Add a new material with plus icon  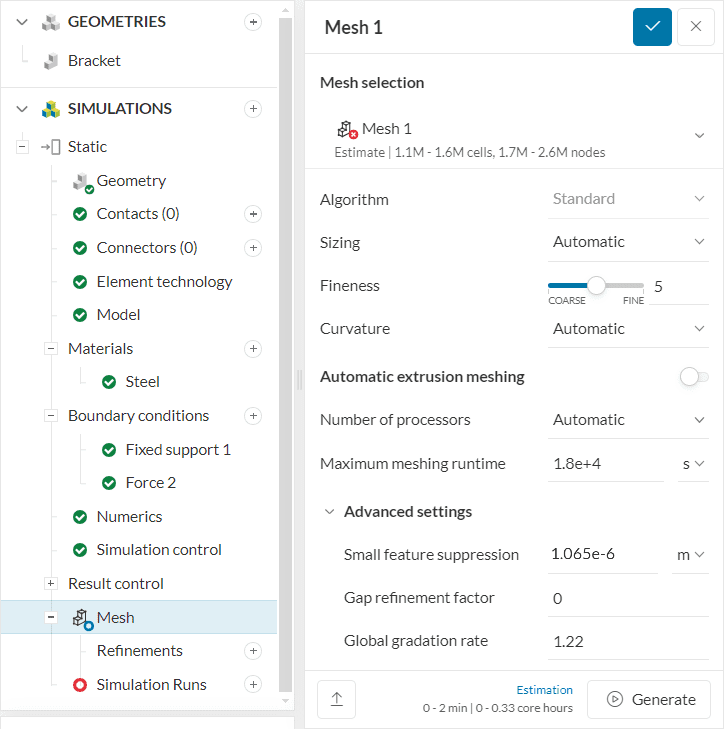tap(253, 349)
